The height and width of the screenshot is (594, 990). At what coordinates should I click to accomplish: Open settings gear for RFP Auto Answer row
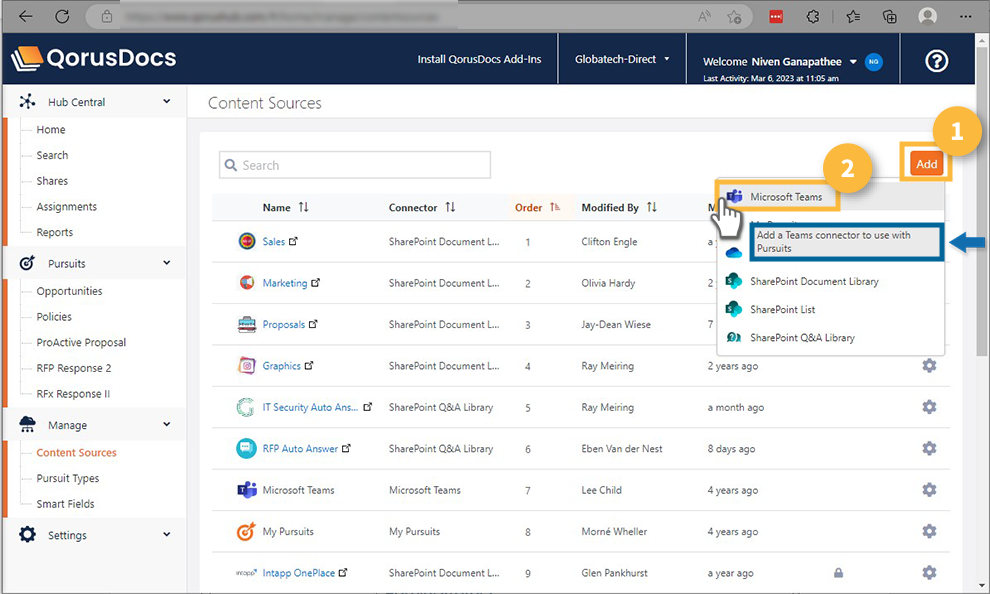click(929, 448)
